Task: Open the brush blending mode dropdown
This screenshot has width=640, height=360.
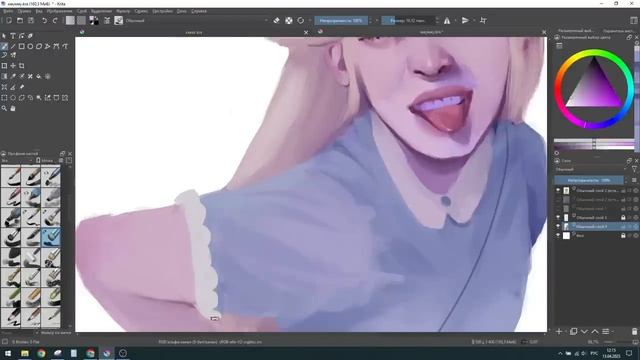Action: pyautogui.click(x=196, y=20)
